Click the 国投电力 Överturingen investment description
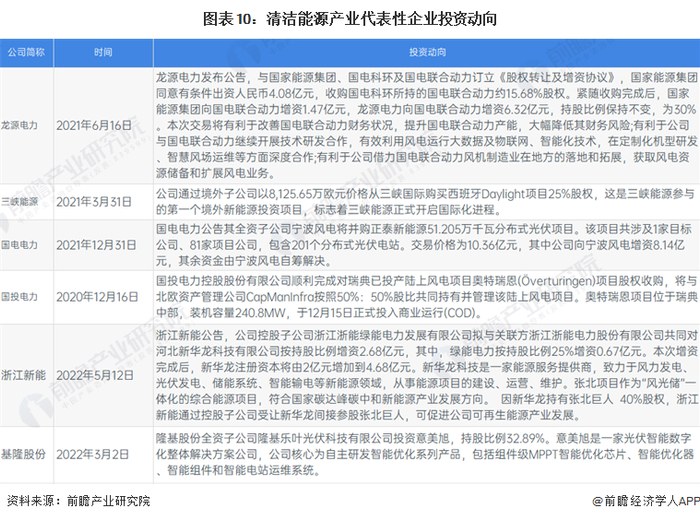700x520 pixels. [426, 297]
